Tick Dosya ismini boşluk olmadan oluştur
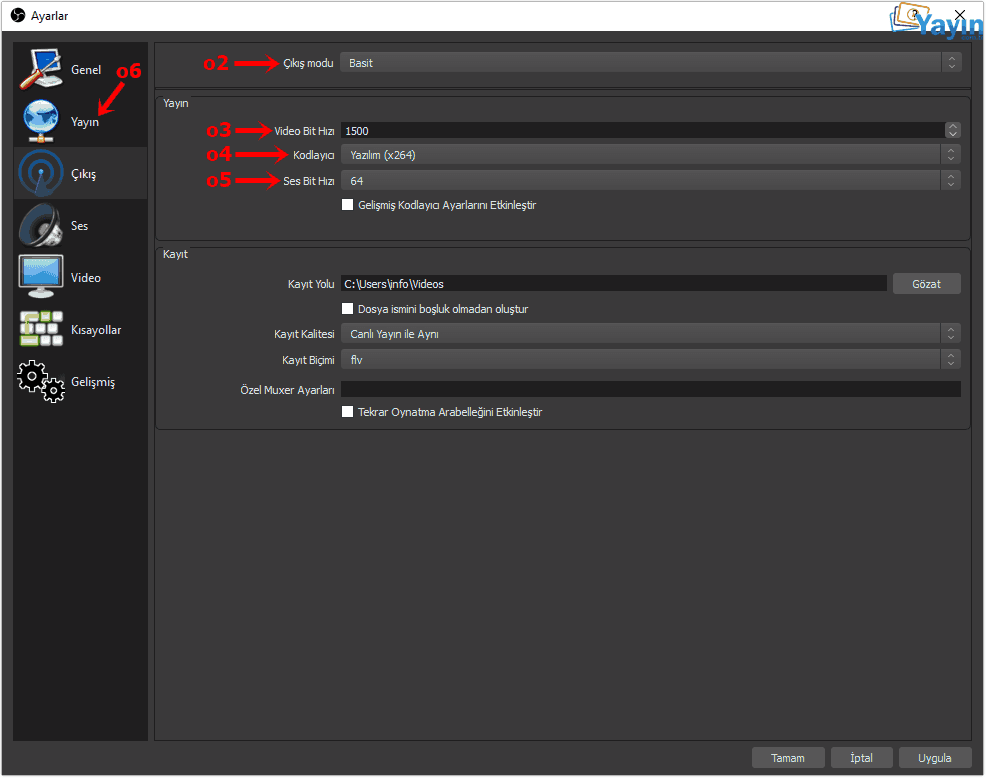 (347, 308)
